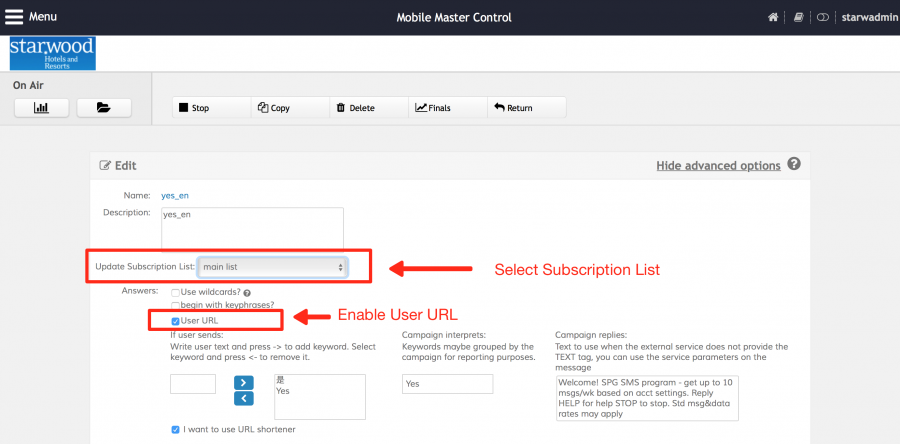Go to the Home icon

773,18
